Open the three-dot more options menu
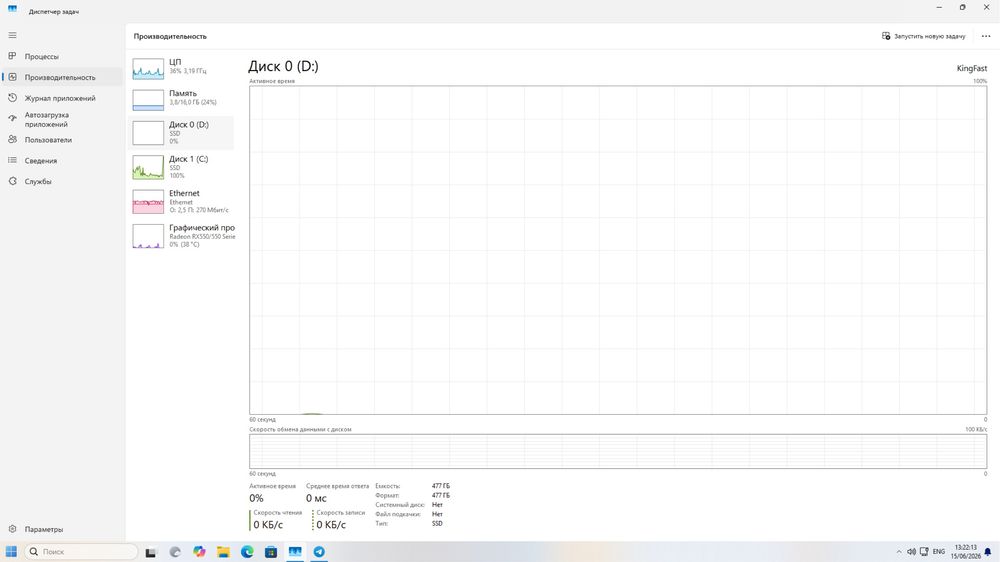This screenshot has width=1000, height=562. (986, 36)
